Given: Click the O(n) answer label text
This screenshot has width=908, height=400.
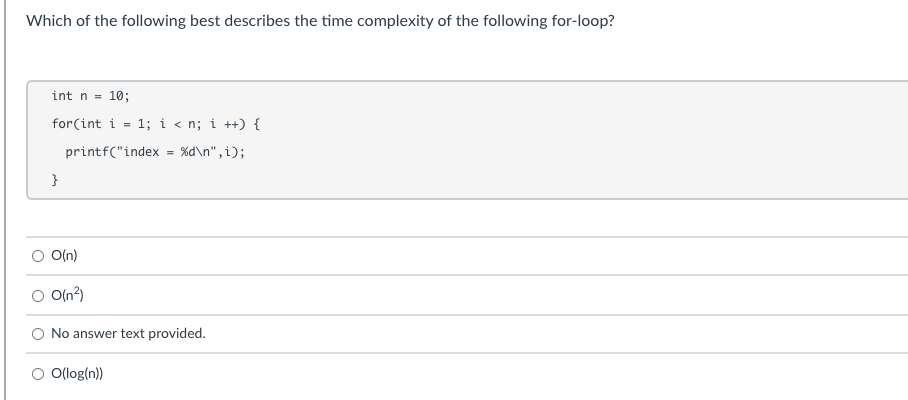Looking at the screenshot, I should [x=64, y=256].
